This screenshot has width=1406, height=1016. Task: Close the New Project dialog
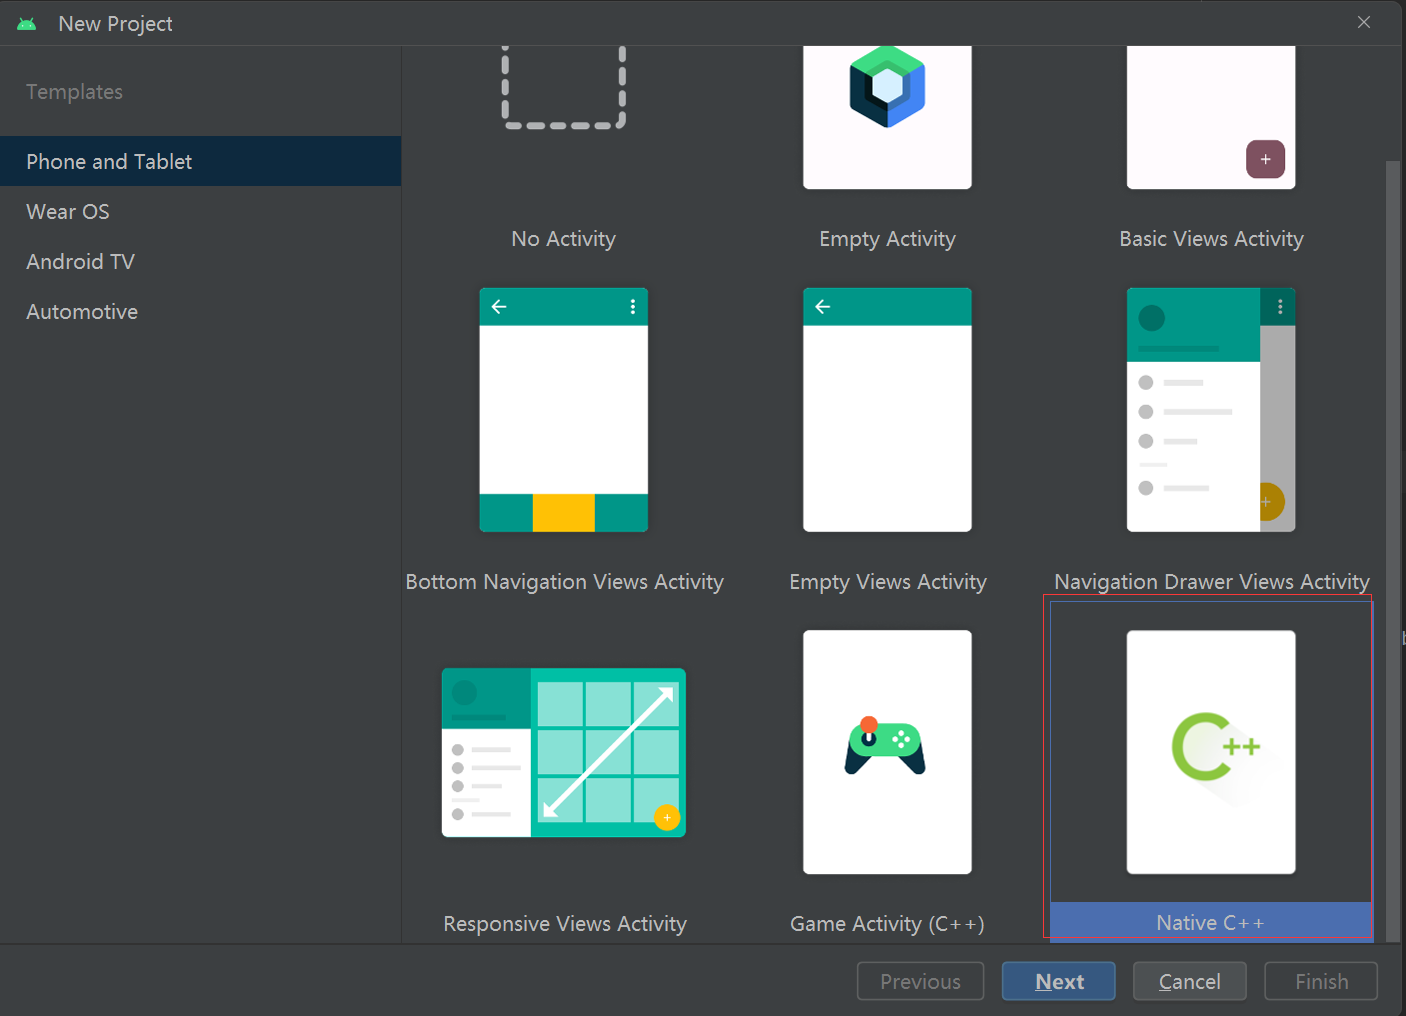click(x=1364, y=22)
